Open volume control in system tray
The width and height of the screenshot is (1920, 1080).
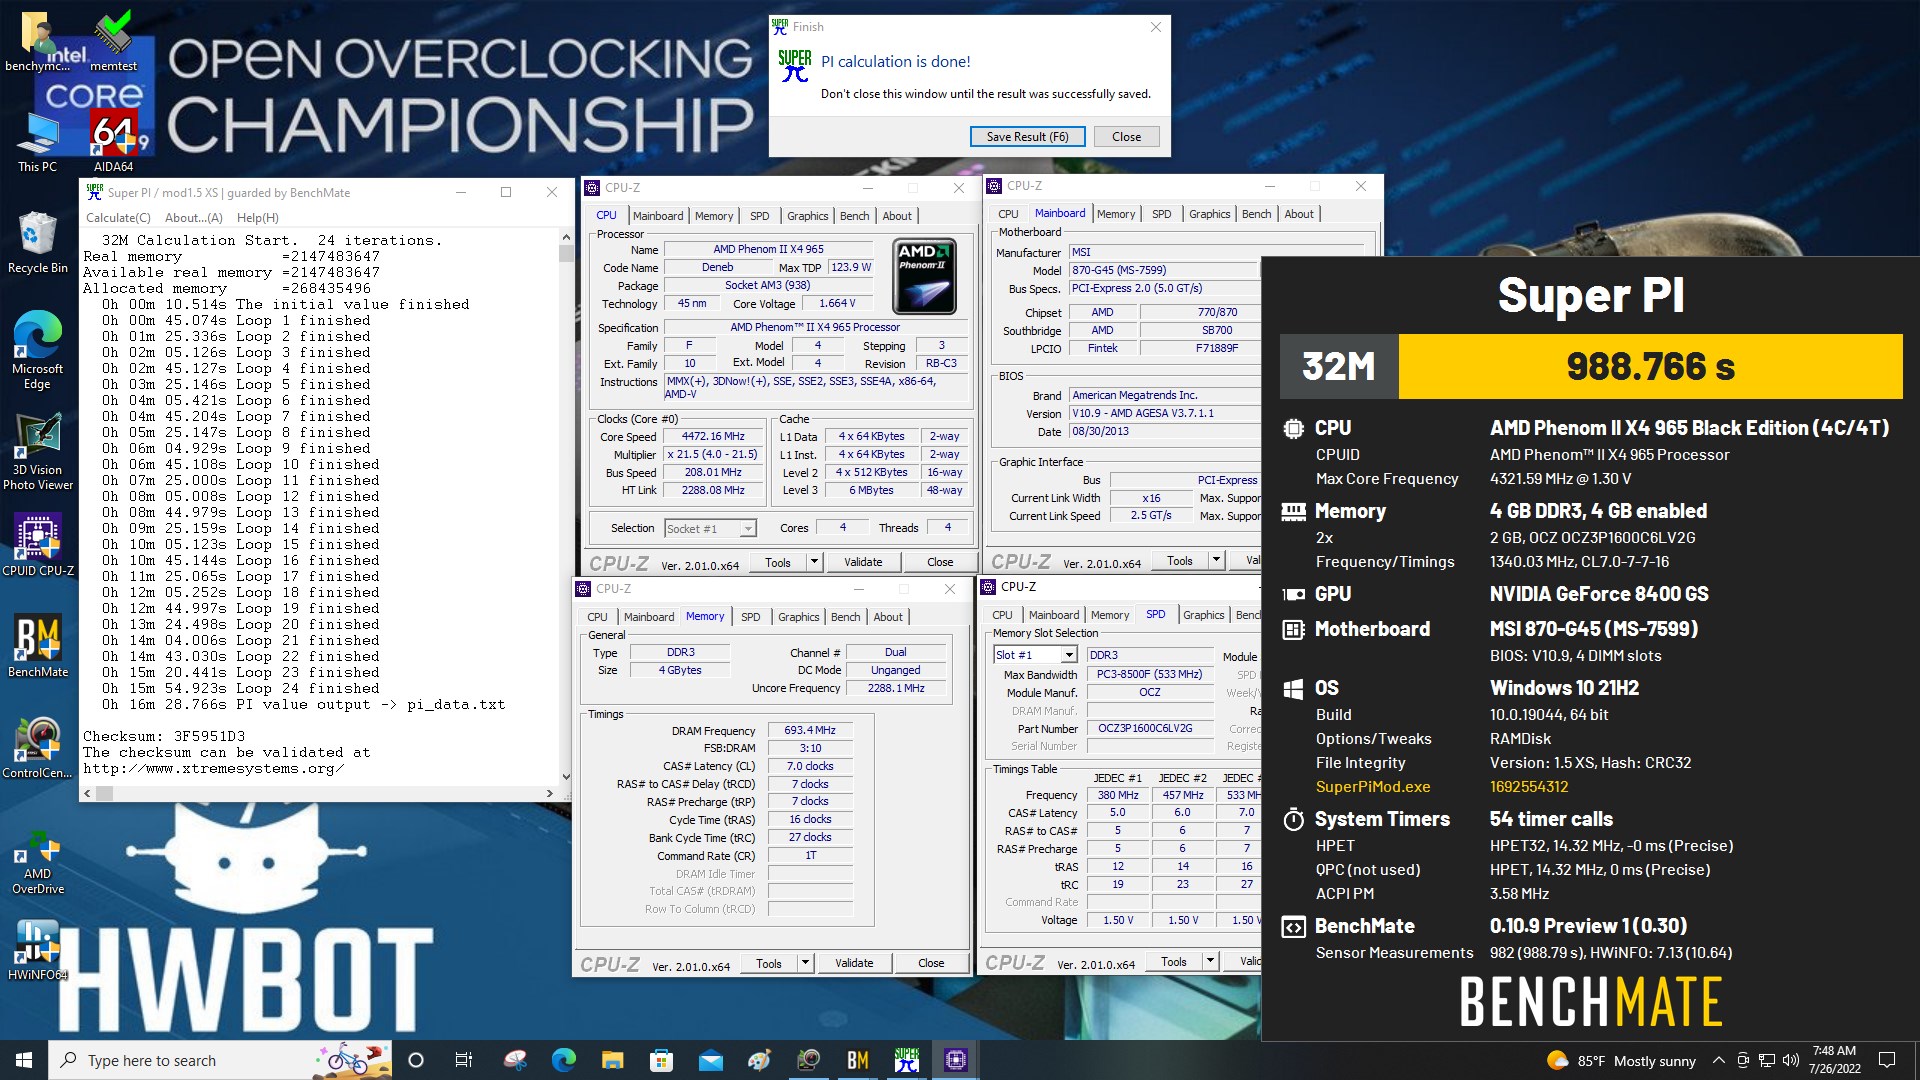(1790, 1060)
